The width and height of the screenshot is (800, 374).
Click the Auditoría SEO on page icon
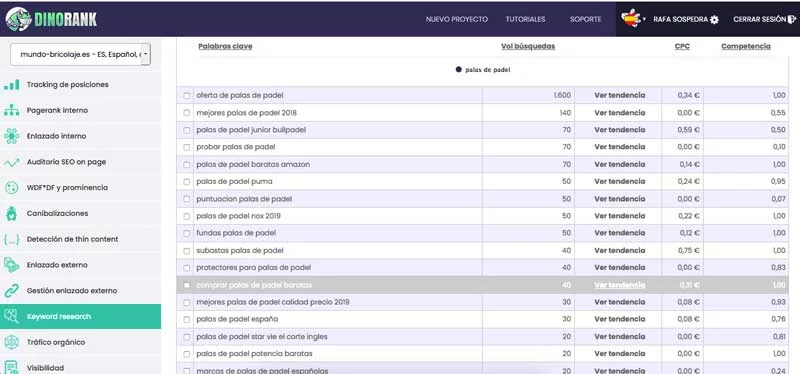click(x=11, y=162)
